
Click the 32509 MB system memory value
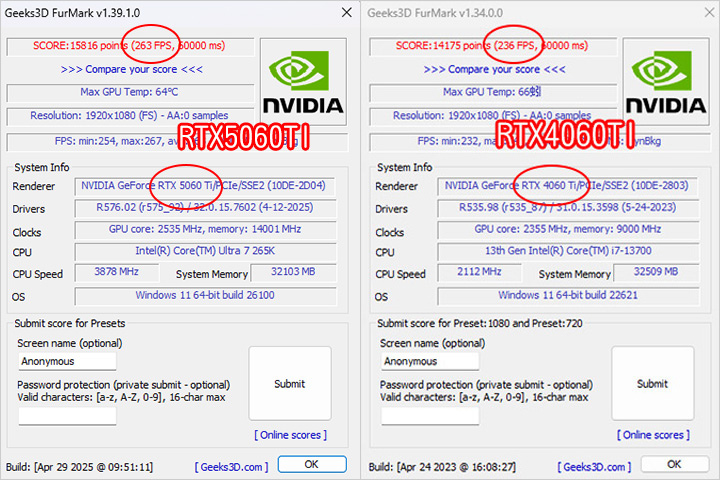pos(656,272)
